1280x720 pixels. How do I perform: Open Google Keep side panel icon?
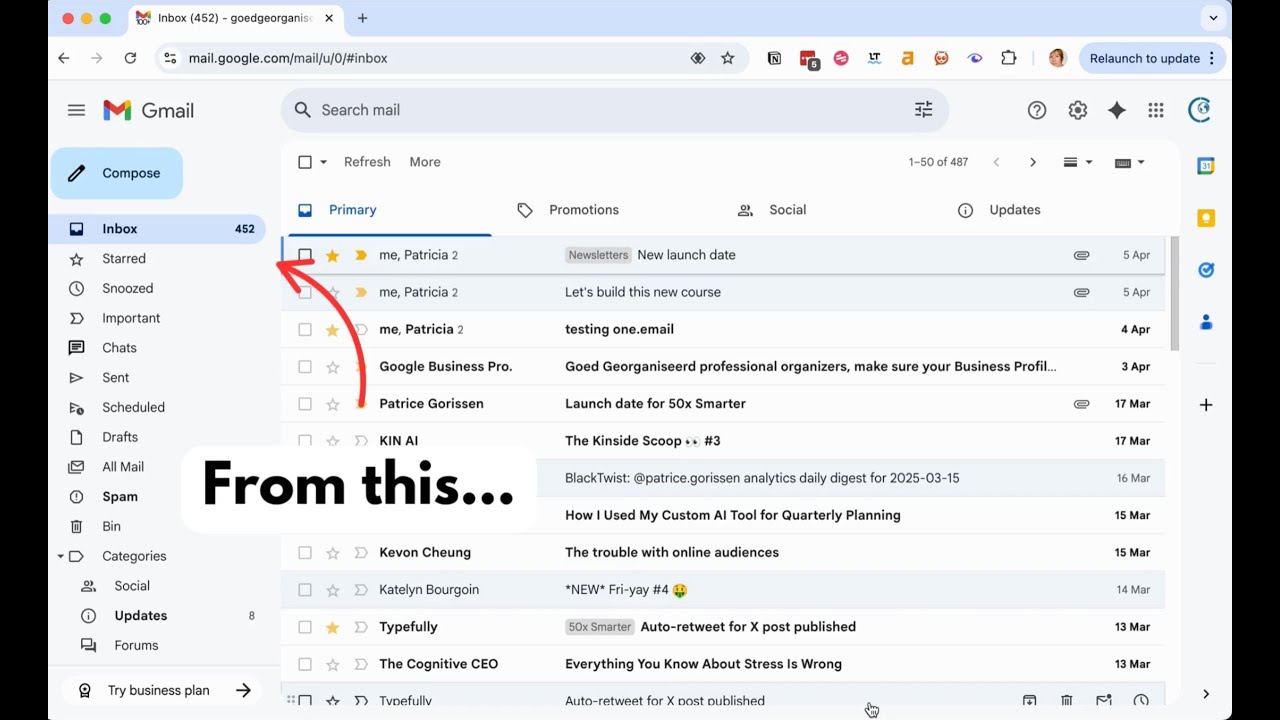tap(1206, 218)
